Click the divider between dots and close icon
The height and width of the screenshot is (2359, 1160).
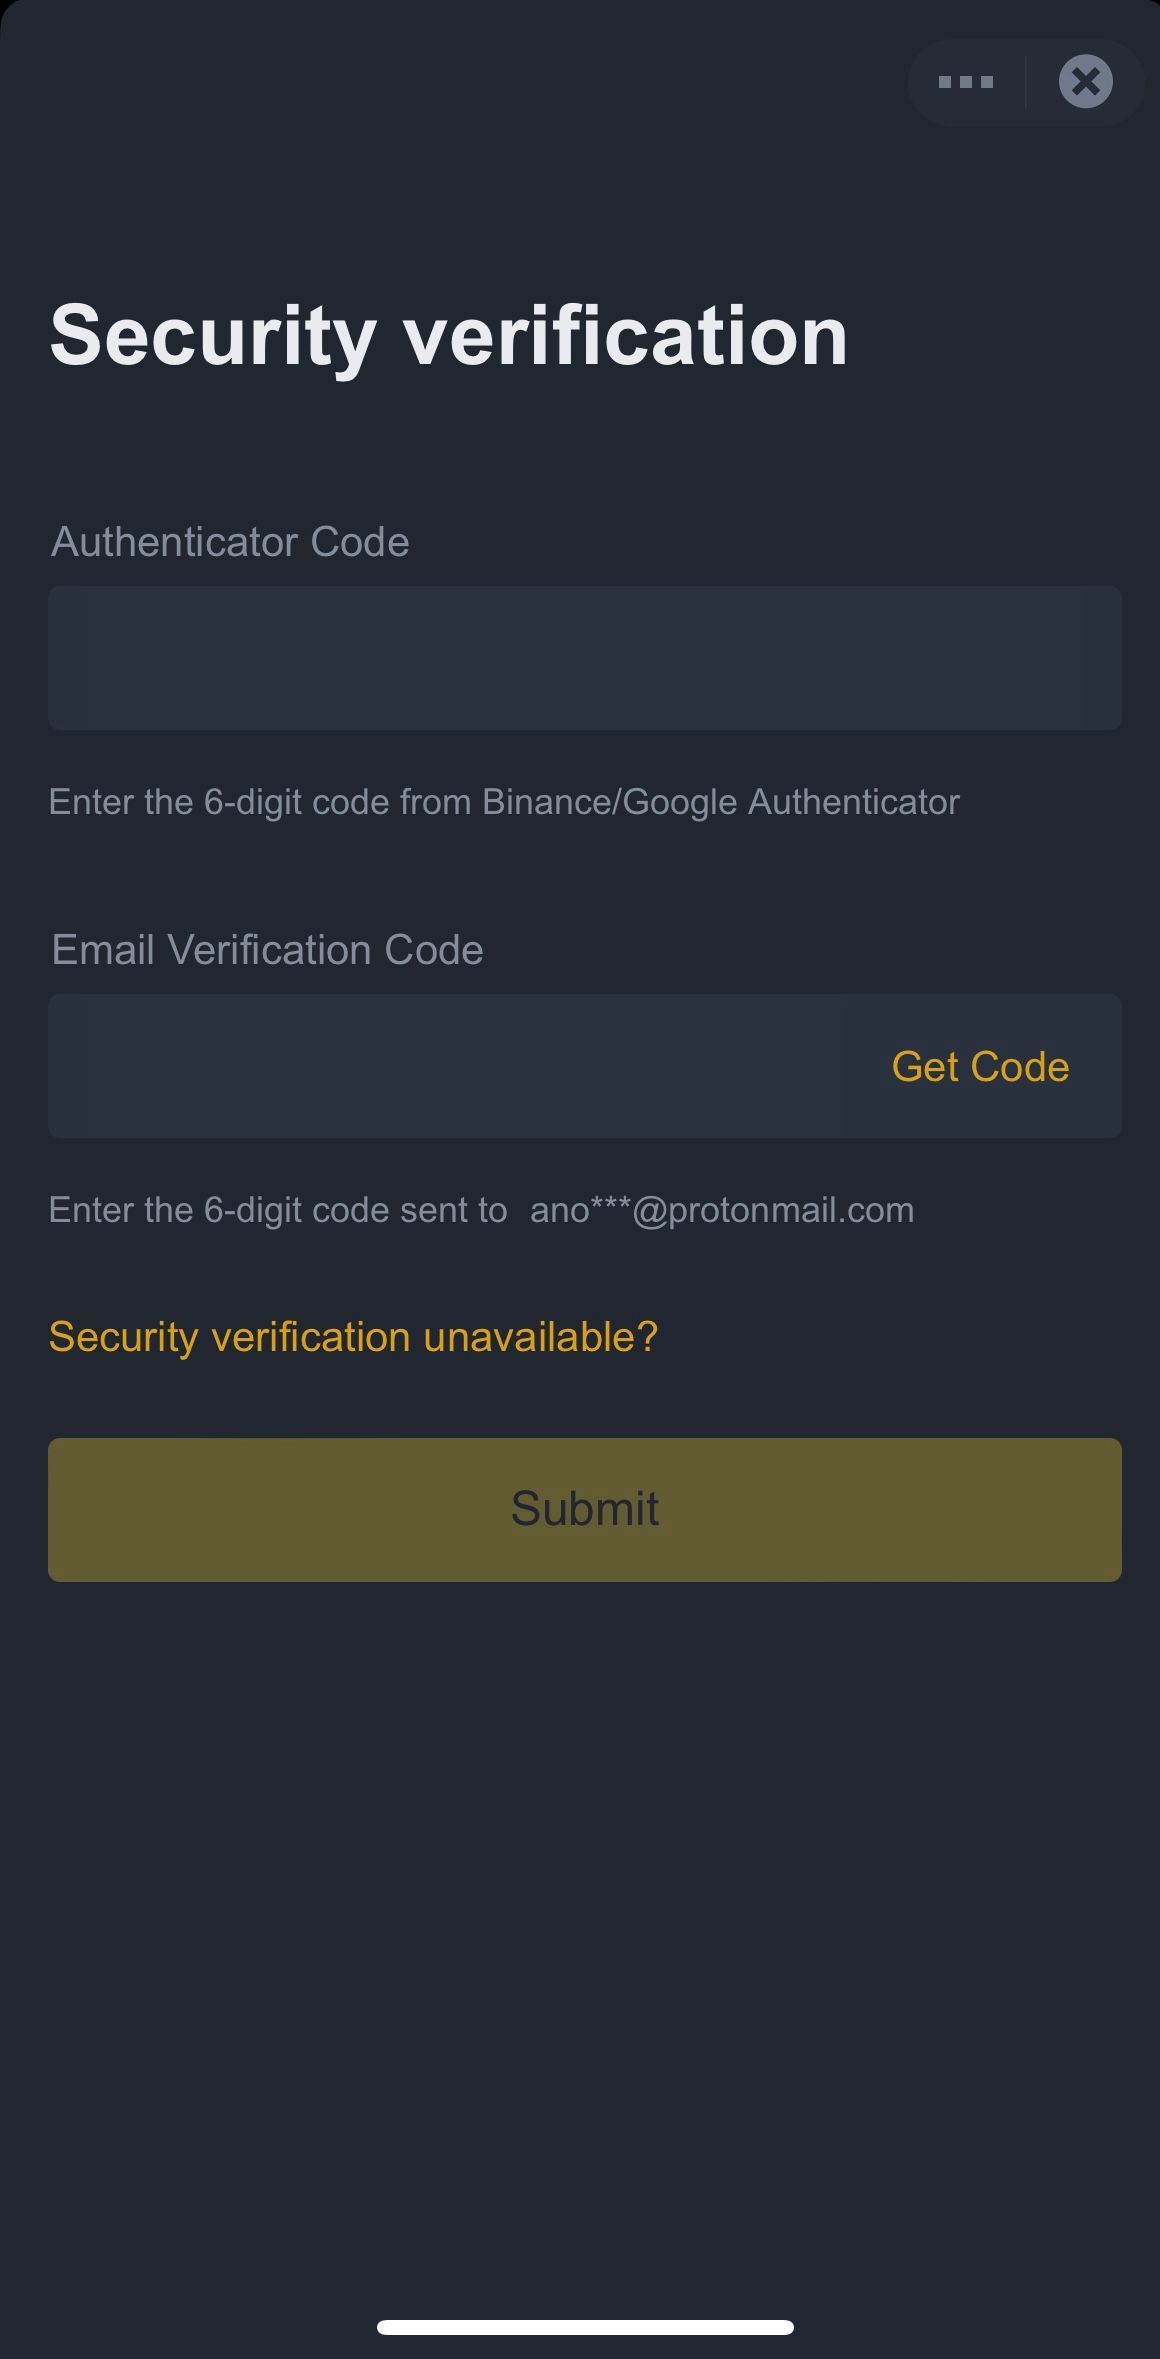coord(1026,82)
